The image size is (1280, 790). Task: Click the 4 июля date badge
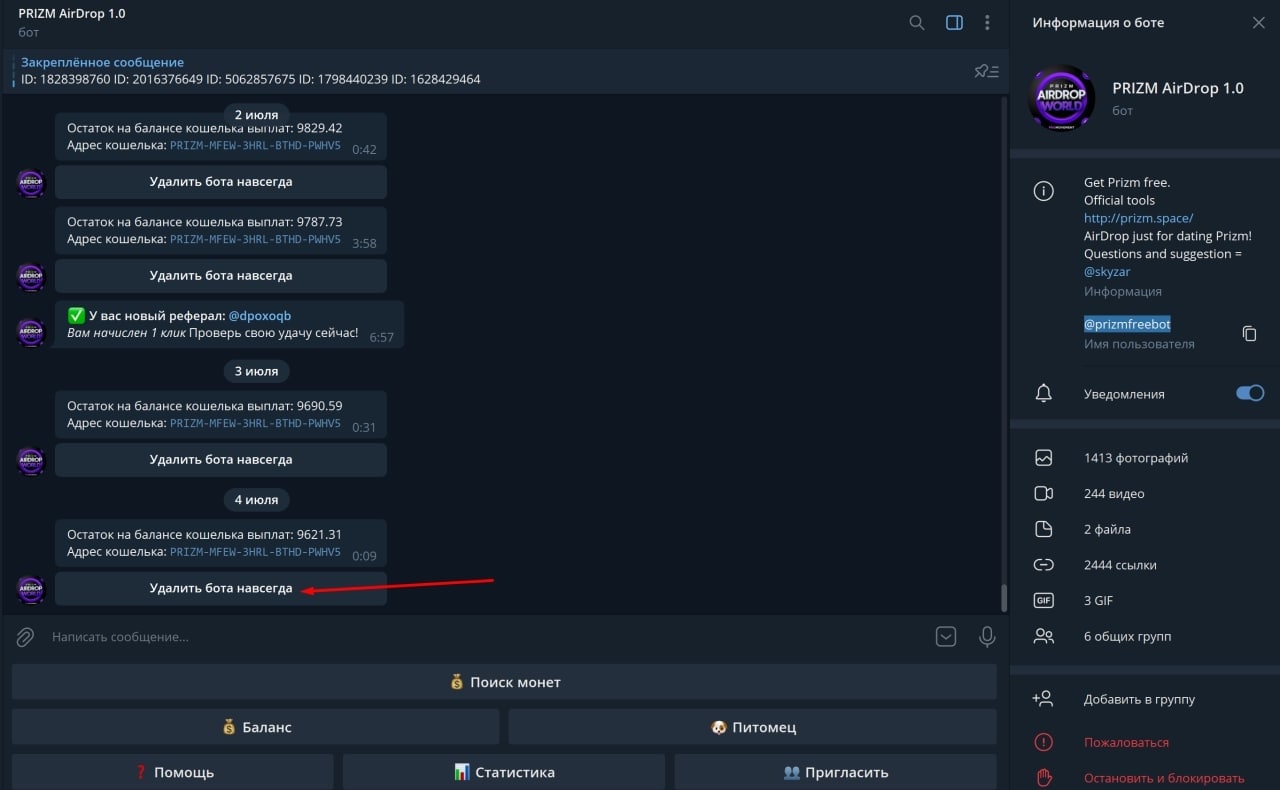257,499
